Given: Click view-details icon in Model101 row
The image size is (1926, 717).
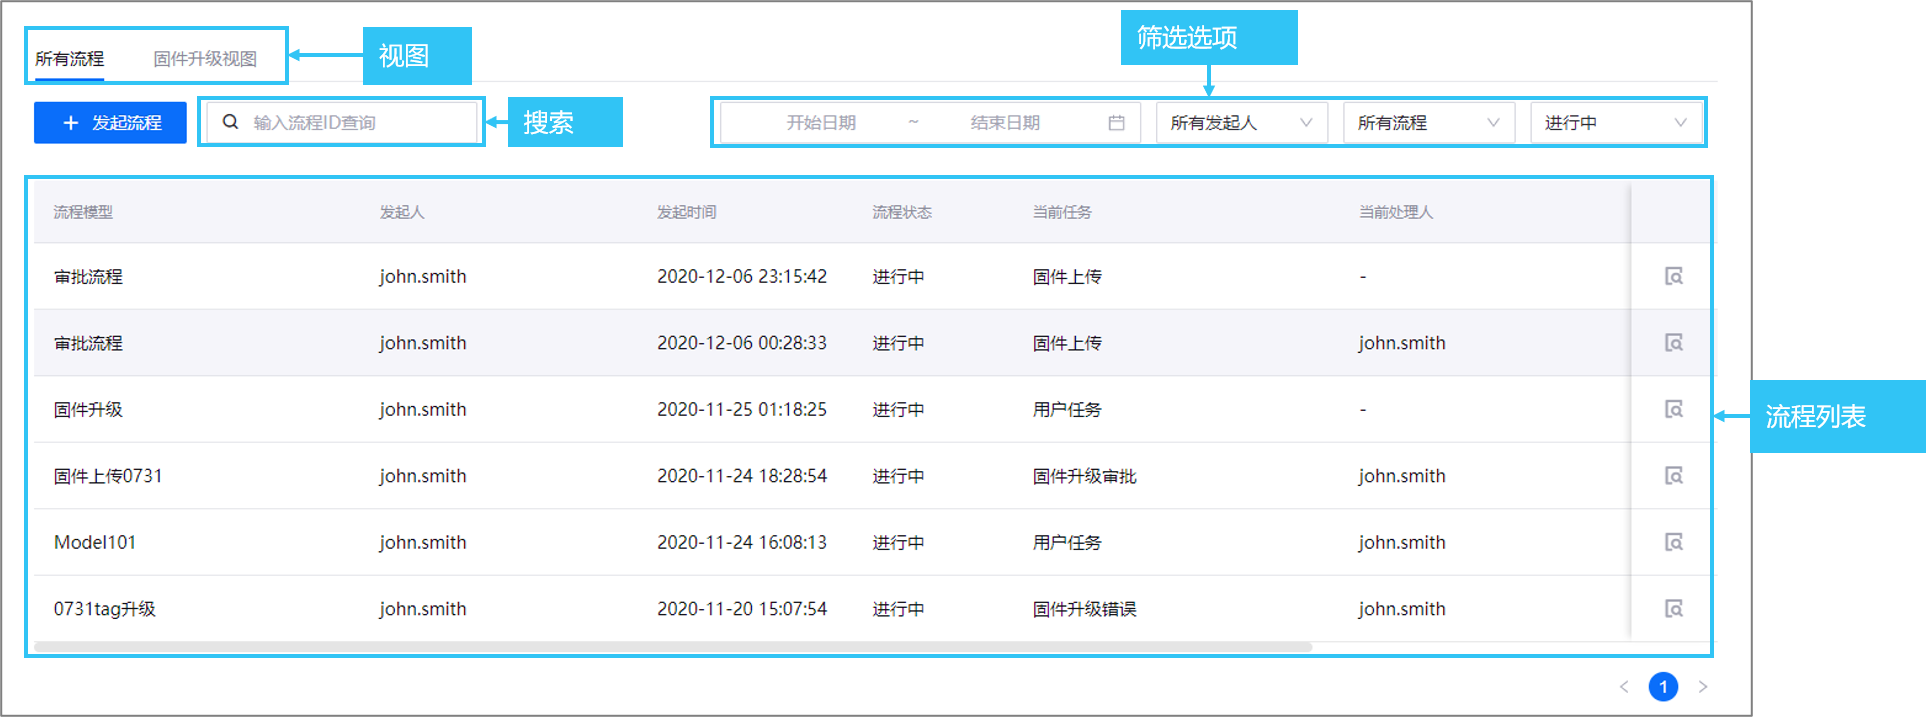Looking at the screenshot, I should click(1673, 542).
